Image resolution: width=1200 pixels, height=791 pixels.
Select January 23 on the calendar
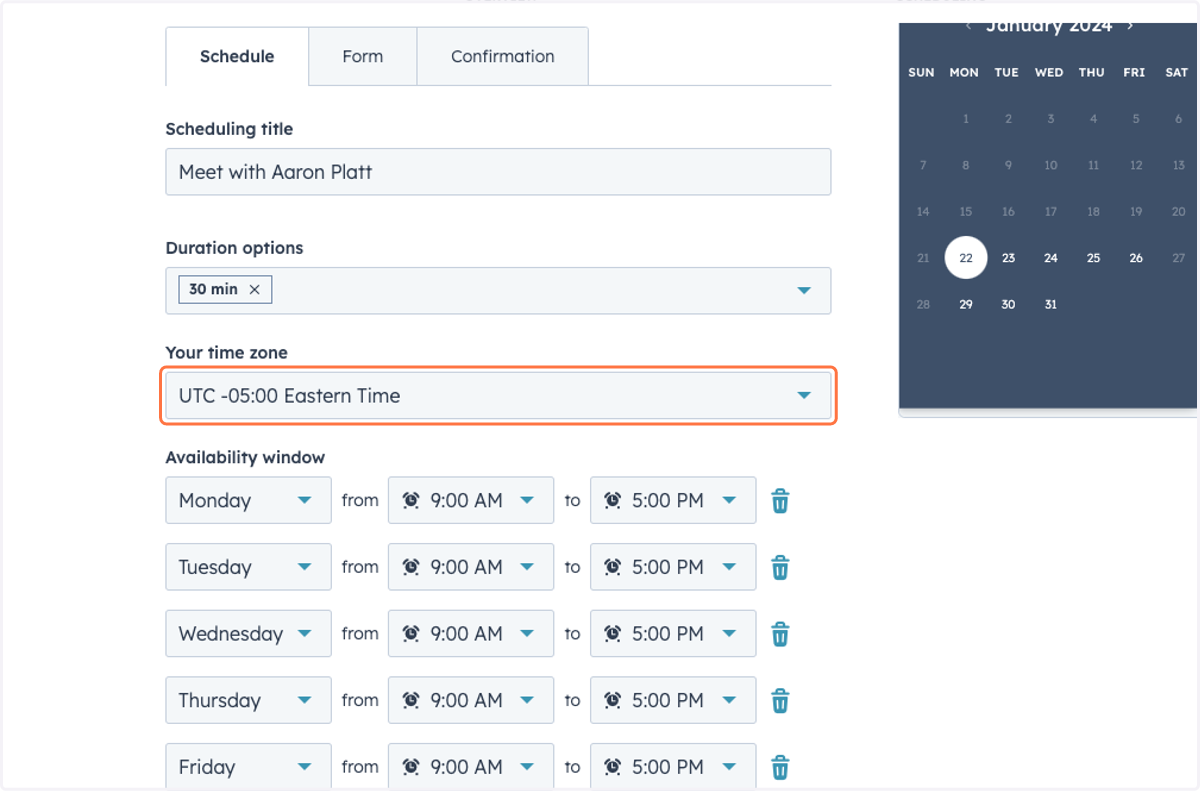click(x=1008, y=258)
